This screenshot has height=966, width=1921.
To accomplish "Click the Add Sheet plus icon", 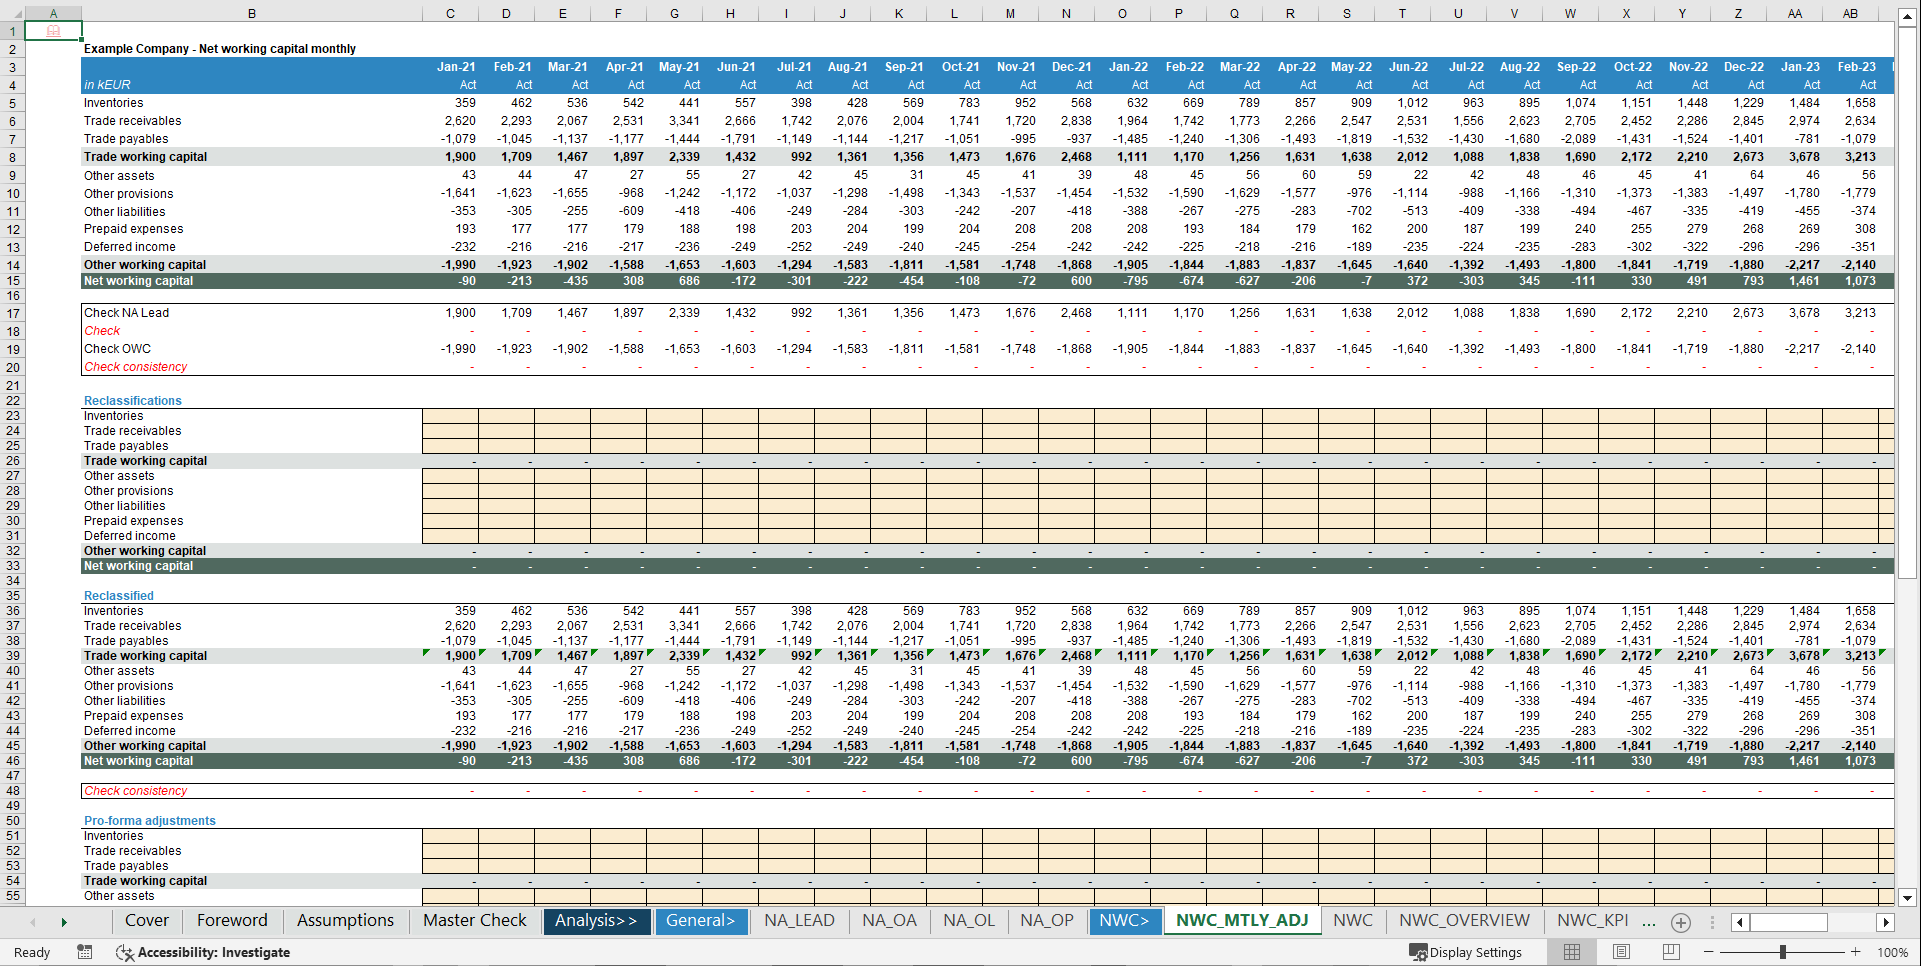I will pos(1681,922).
